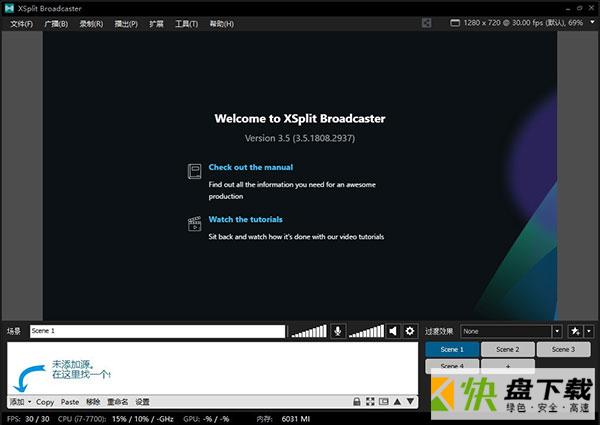
Task: Open the 帮助(H) menu
Action: coord(222,24)
